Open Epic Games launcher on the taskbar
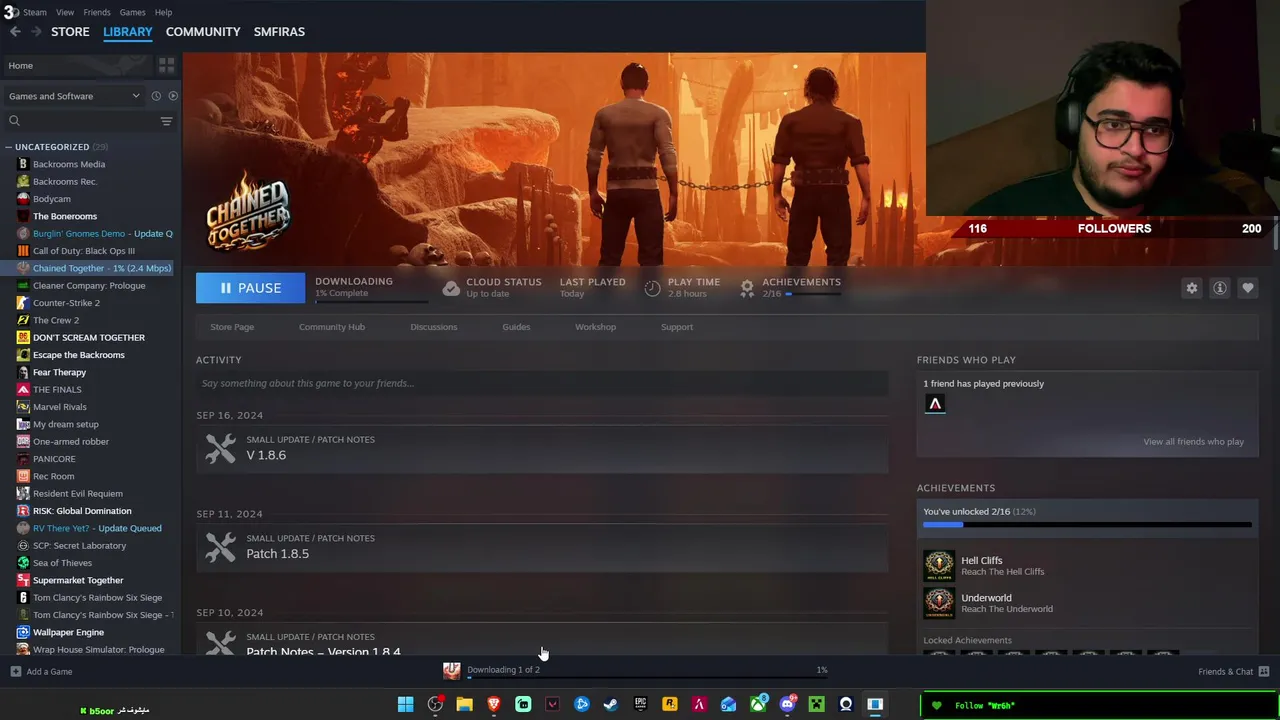The height and width of the screenshot is (720, 1280). pyautogui.click(x=640, y=704)
